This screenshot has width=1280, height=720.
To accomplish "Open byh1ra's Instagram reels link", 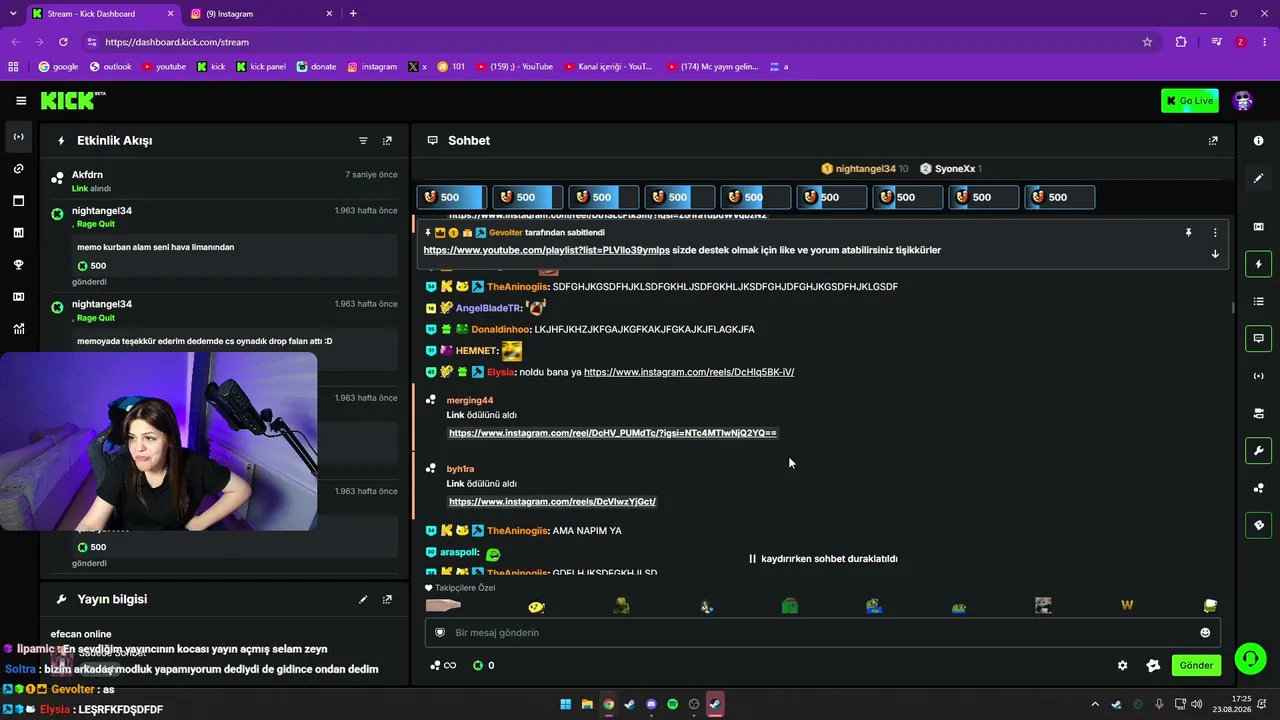I will (552, 501).
